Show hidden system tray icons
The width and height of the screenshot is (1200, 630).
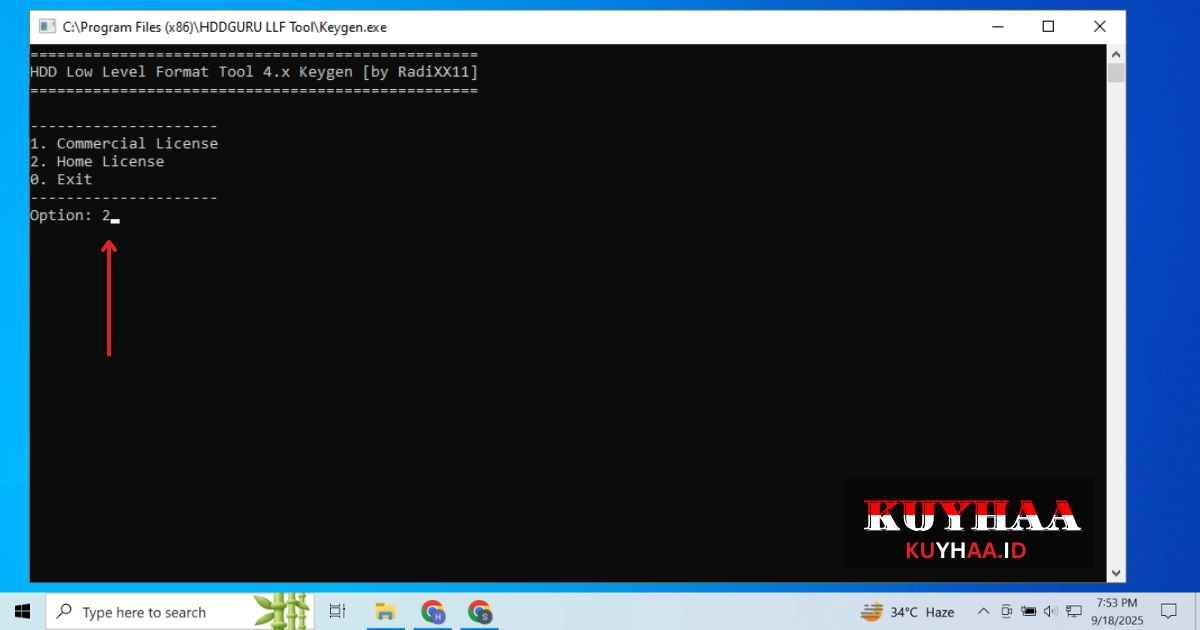tap(983, 611)
